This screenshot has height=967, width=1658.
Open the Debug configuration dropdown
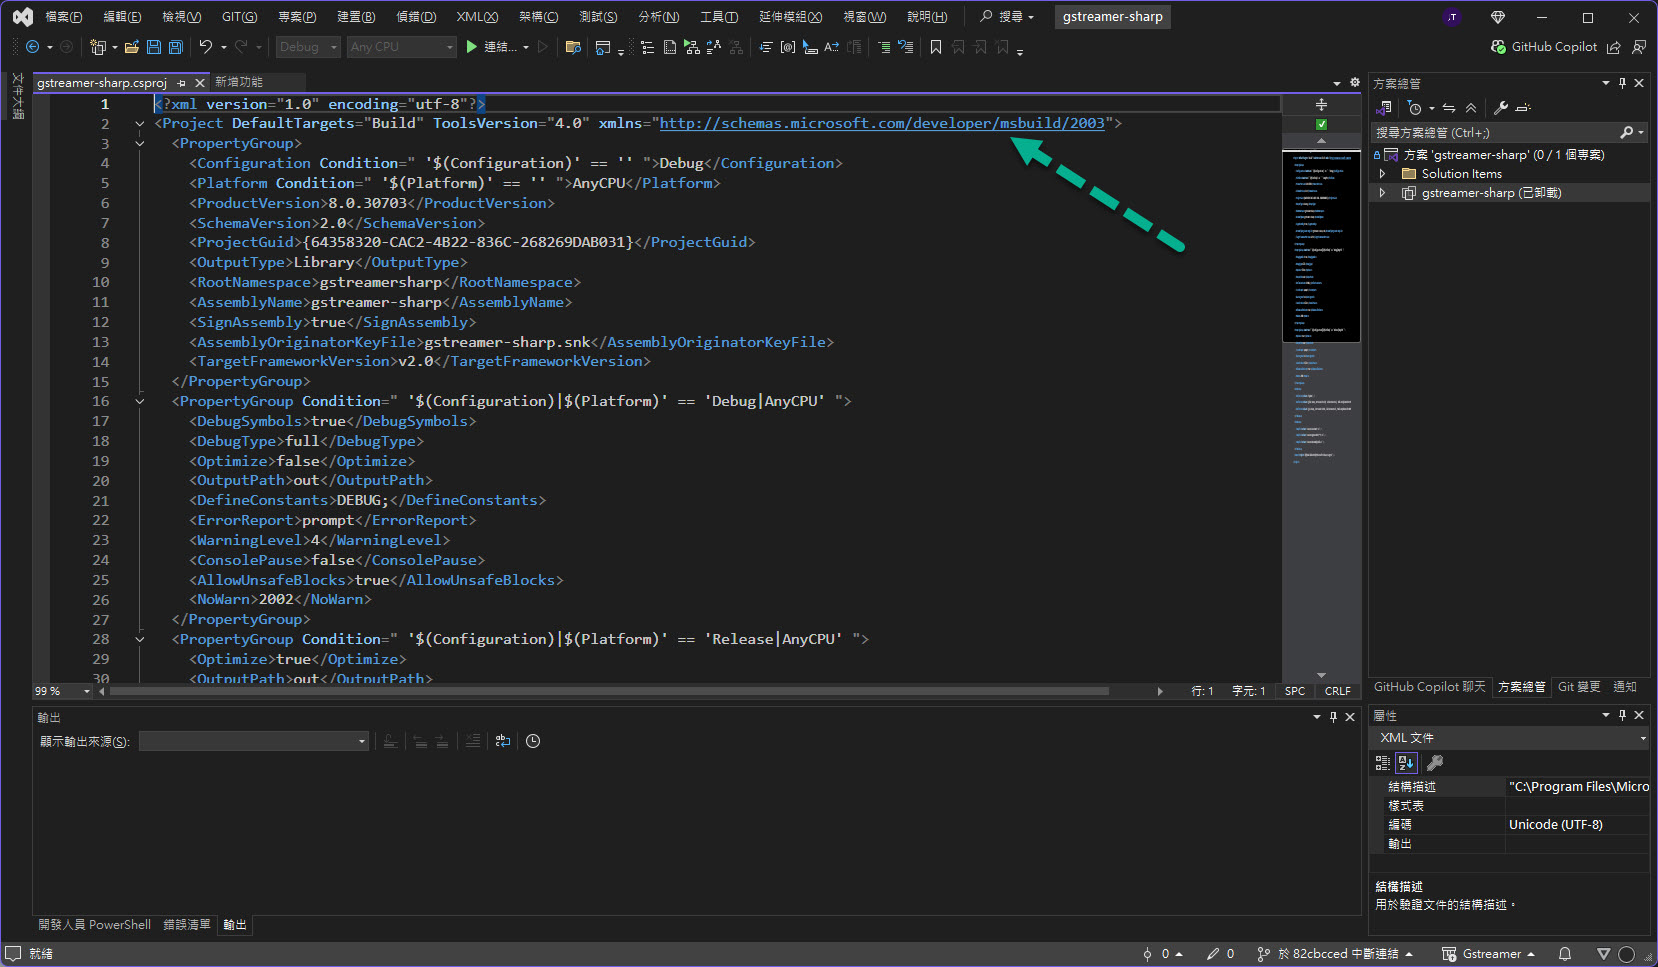point(308,47)
